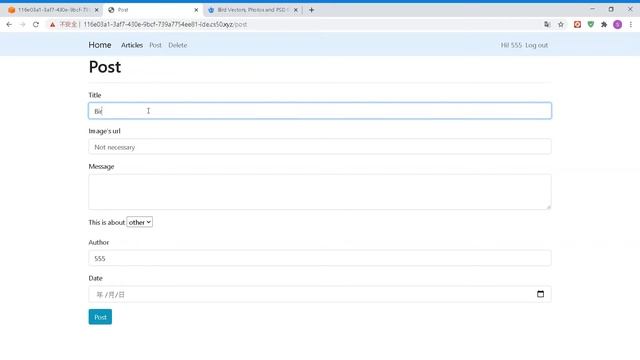Click into the Message textarea

pyautogui.click(x=320, y=192)
